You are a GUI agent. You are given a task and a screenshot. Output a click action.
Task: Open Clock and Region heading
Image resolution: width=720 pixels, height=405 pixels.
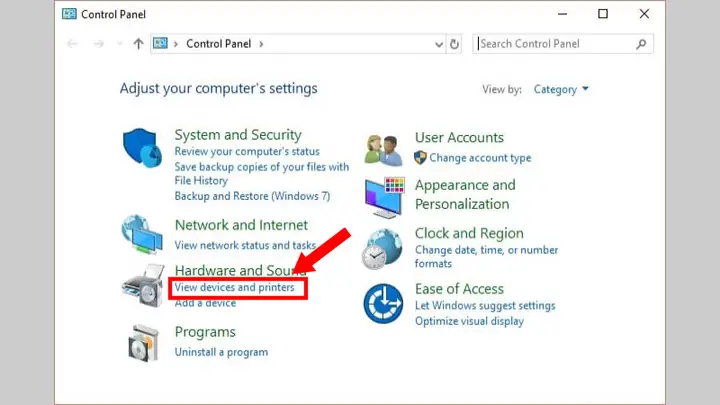469,233
